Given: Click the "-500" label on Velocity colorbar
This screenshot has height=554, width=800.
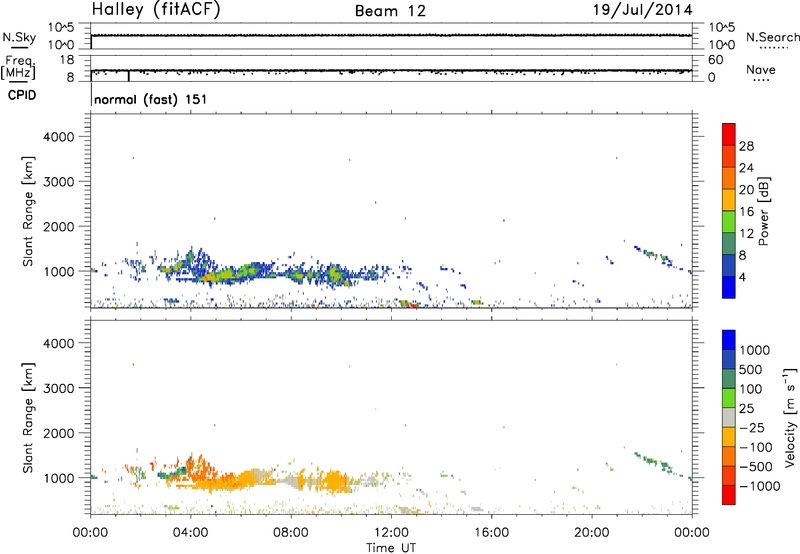Looking at the screenshot, I should [x=755, y=466].
